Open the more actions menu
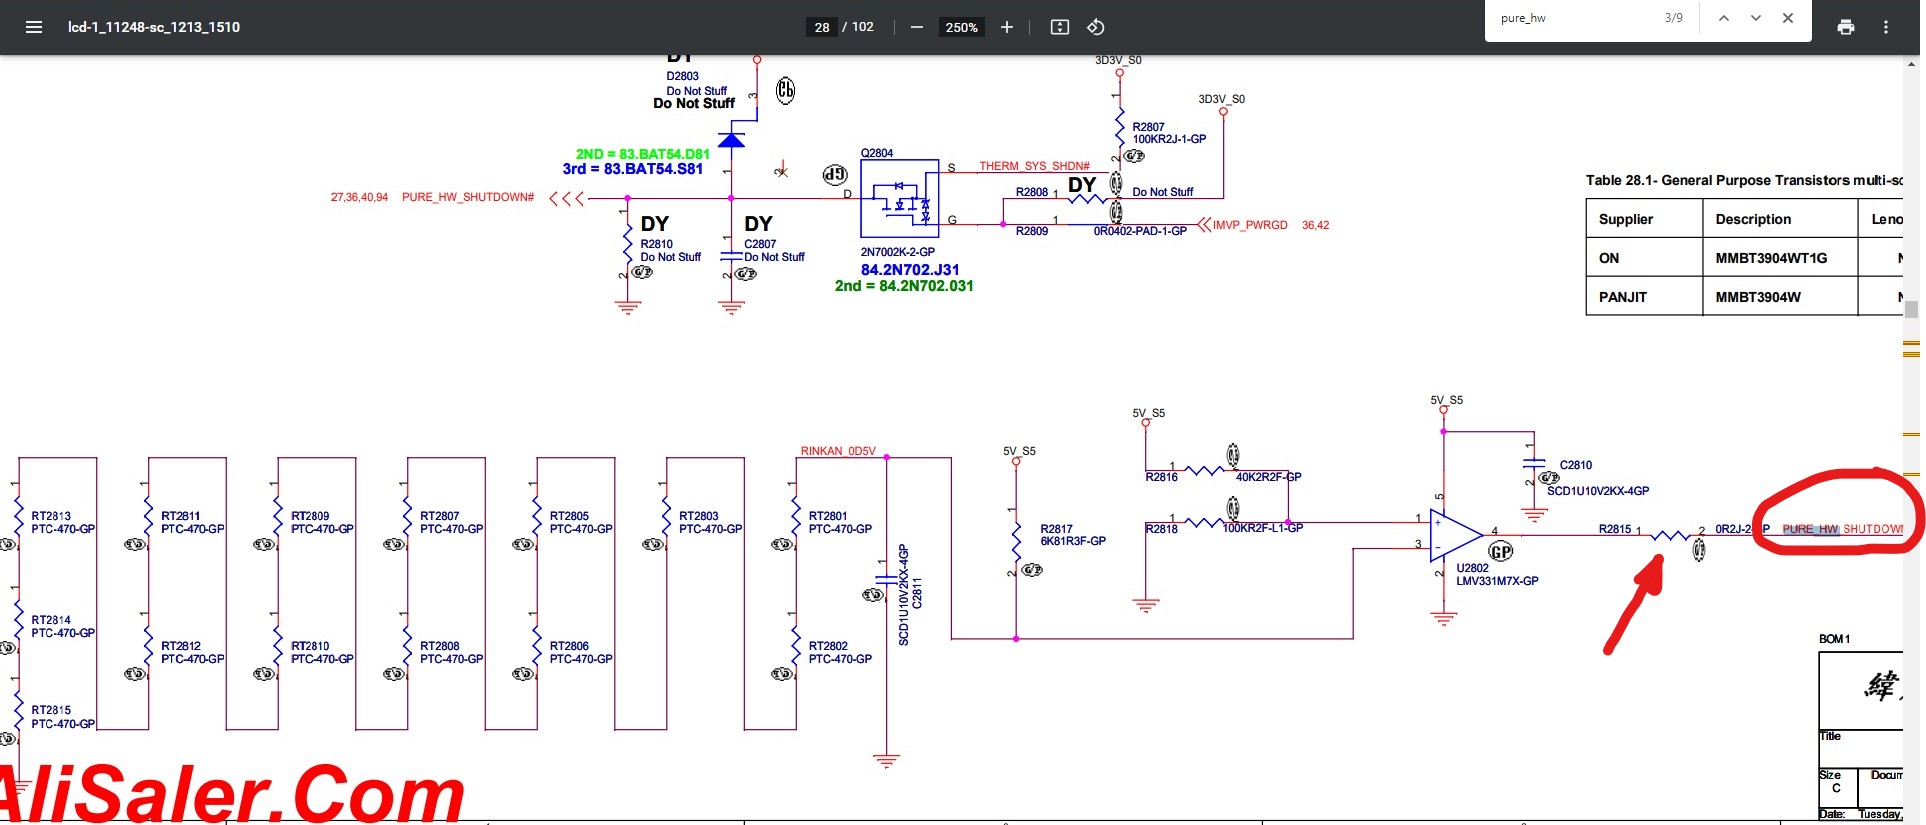This screenshot has height=825, width=1926. [1886, 27]
